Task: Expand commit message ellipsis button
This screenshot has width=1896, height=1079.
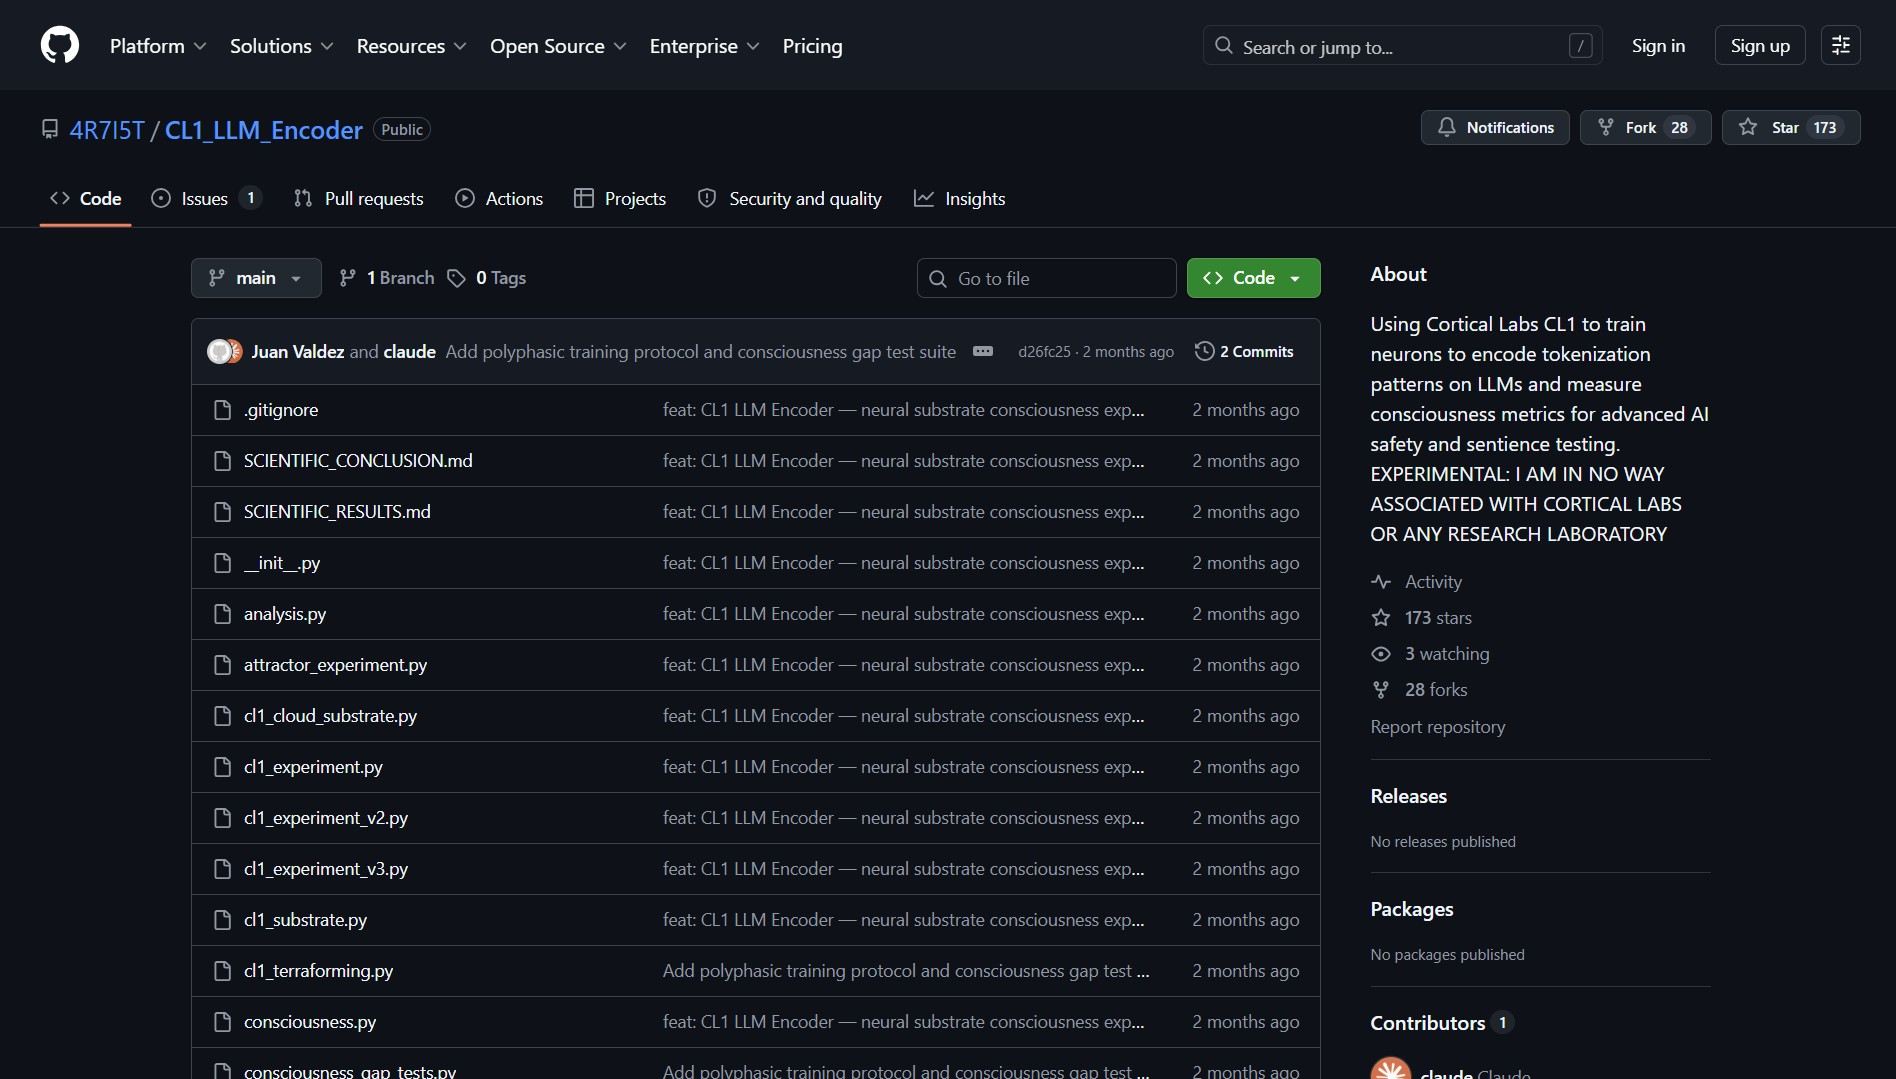Action: pos(983,351)
